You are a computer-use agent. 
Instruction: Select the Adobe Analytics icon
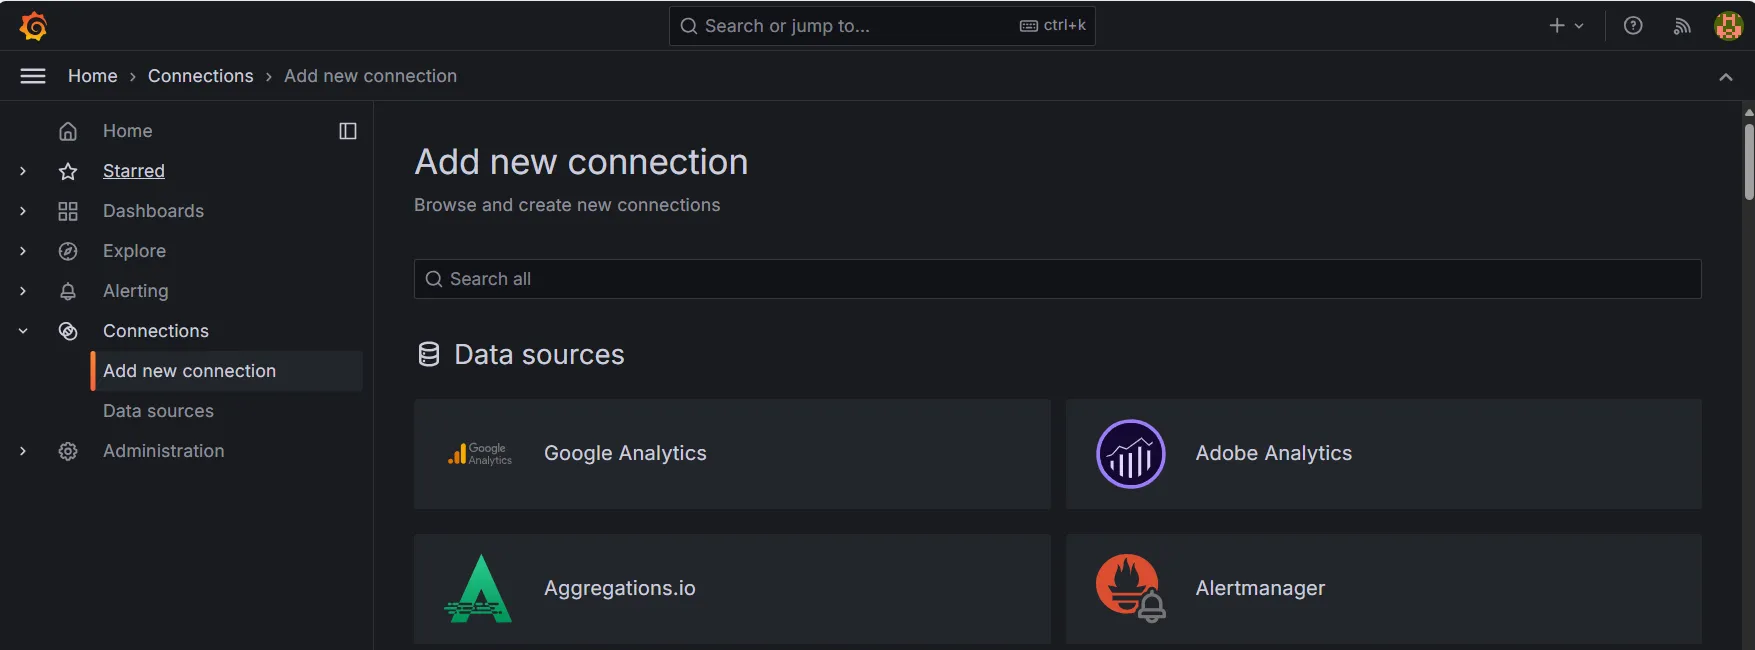[x=1130, y=454]
